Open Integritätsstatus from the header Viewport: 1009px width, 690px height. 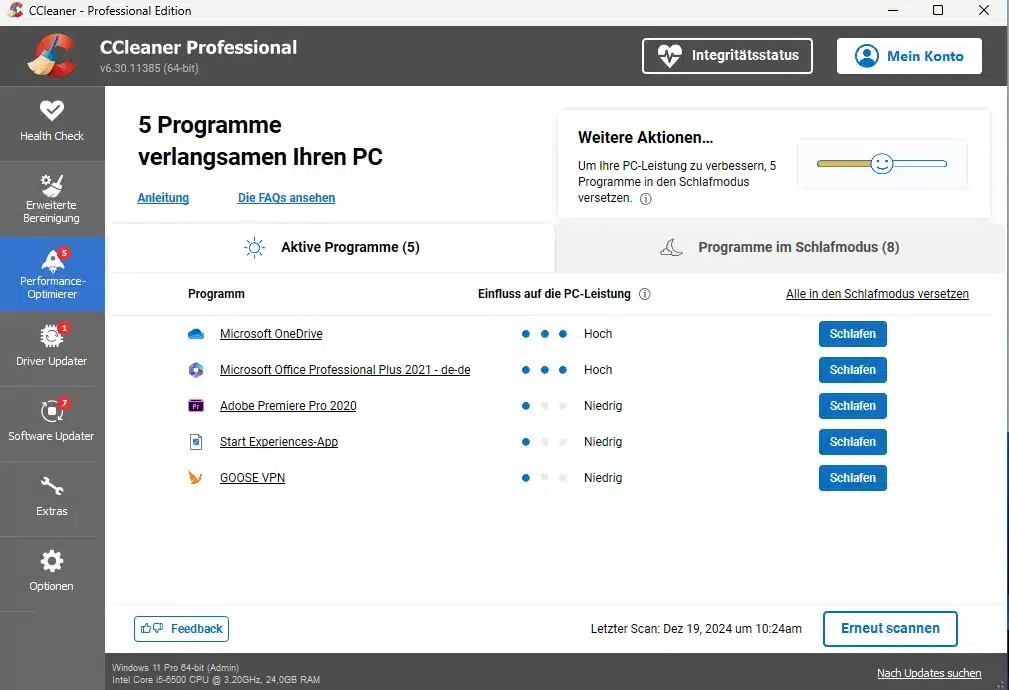click(727, 56)
